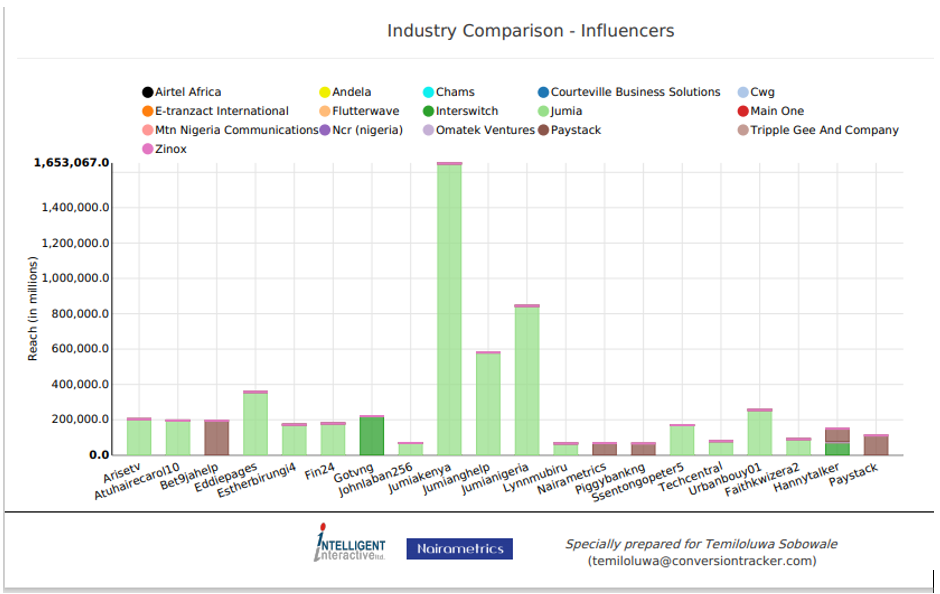
Task: Click the Andela yellow legend dot
Action: coord(325,92)
